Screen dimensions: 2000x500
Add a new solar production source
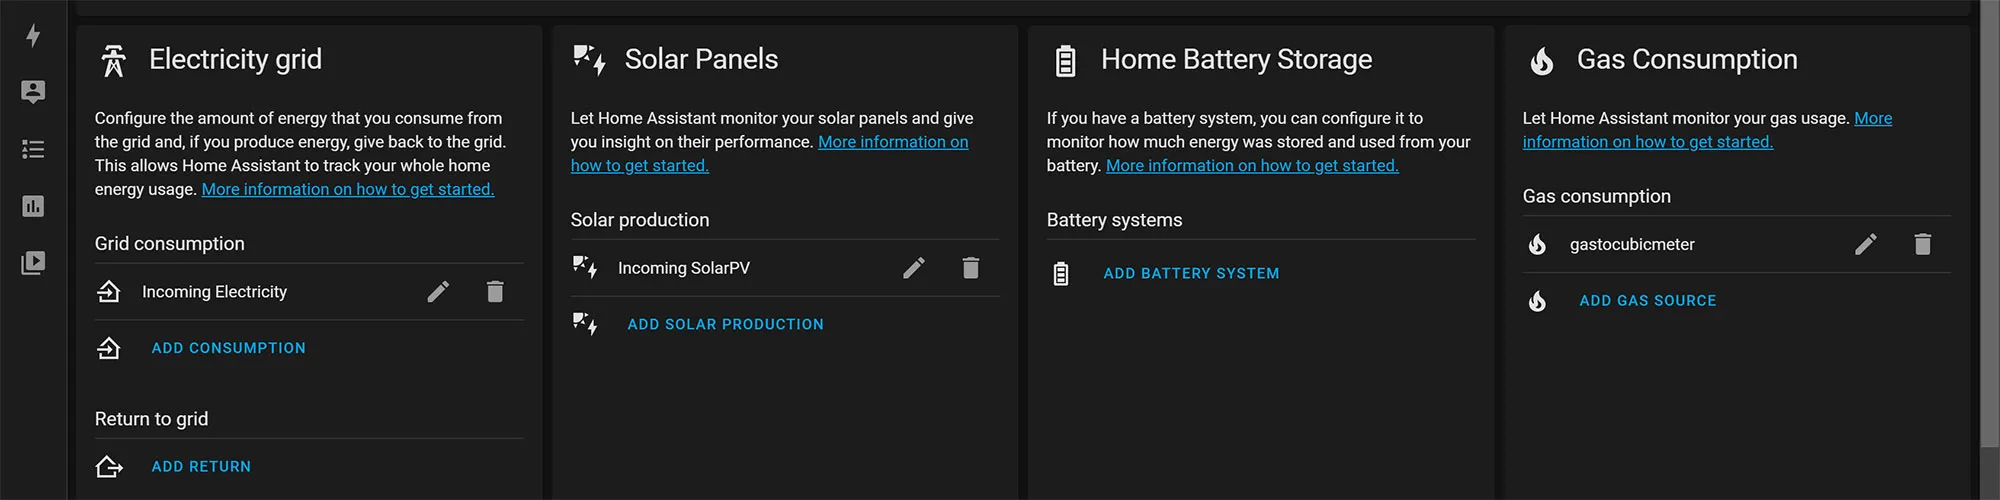(725, 324)
